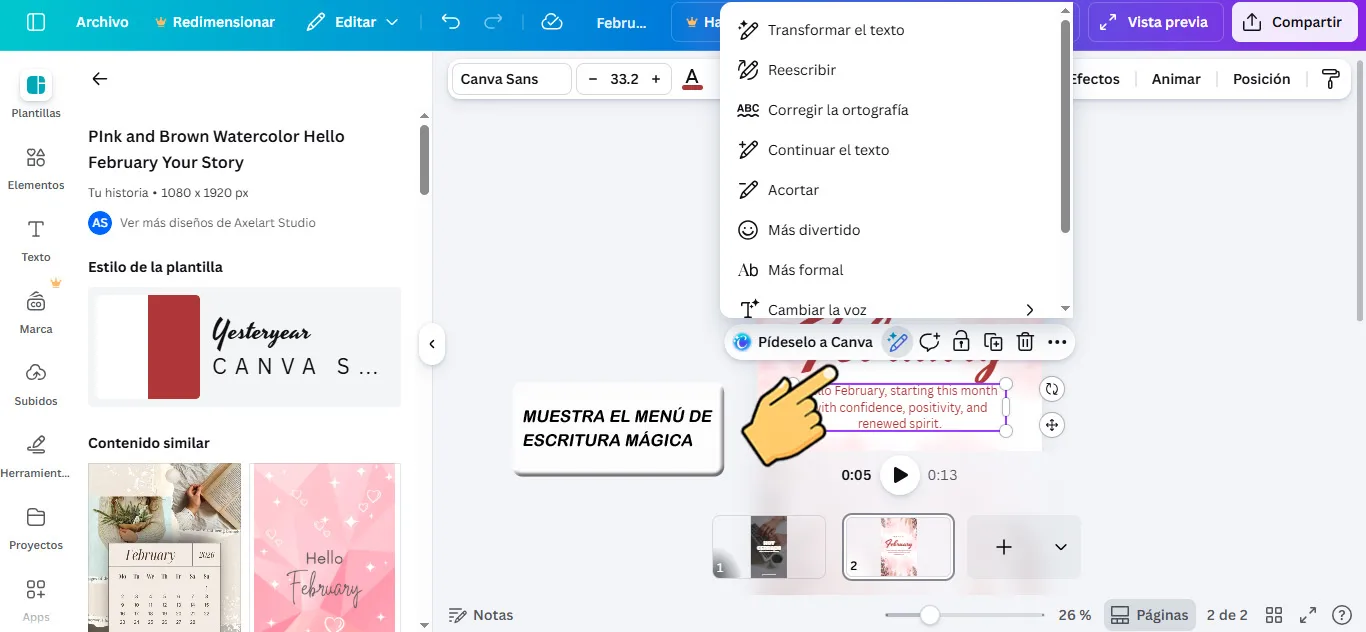Open the text color picker icon

click(693, 78)
